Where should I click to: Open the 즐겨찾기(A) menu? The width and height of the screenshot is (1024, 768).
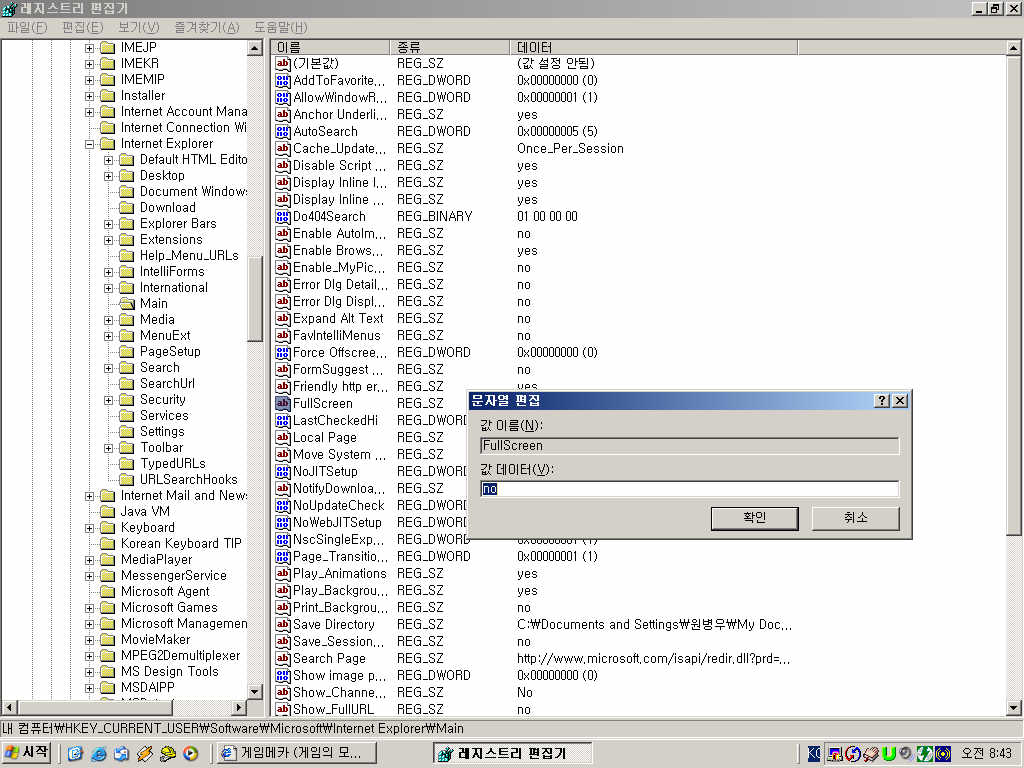206,27
